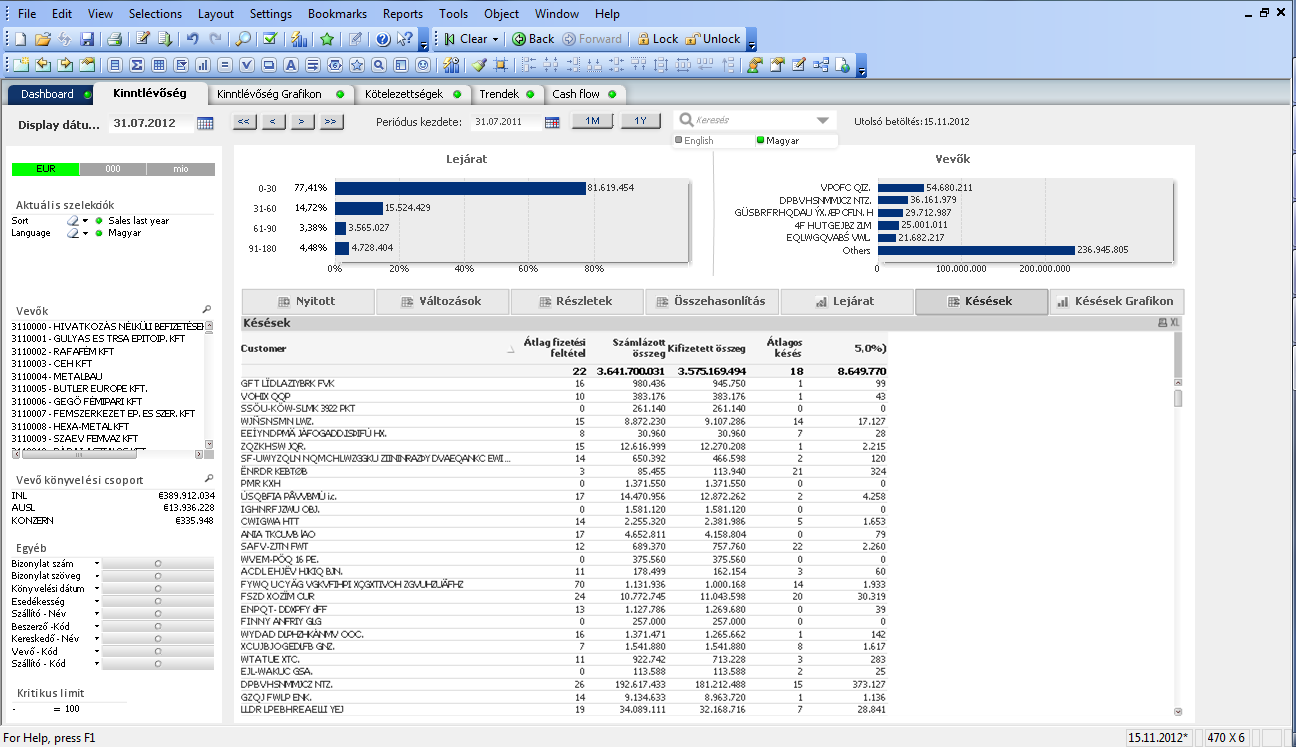
Task: Select the EUR currency toggle
Action: 45,169
